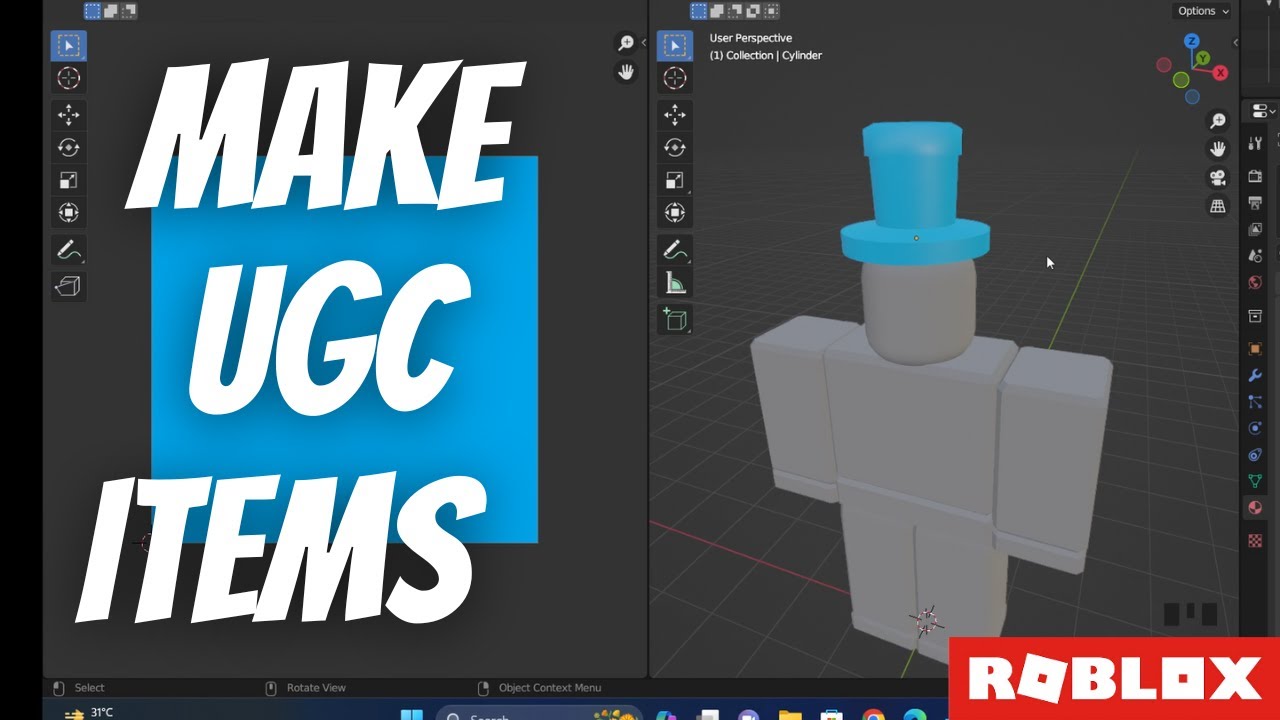The image size is (1280, 720).
Task: Activate the Rotate tool in left editor
Action: tap(68, 147)
